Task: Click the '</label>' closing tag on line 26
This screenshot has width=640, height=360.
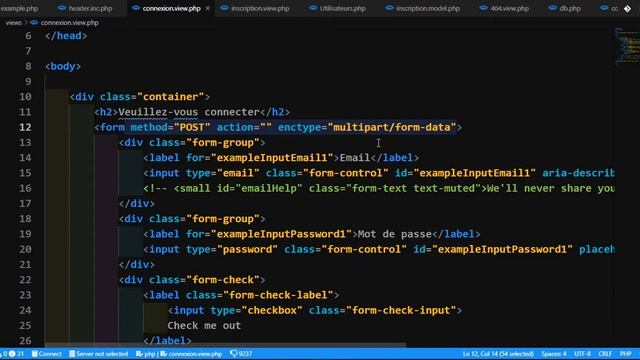Action: click(167, 340)
